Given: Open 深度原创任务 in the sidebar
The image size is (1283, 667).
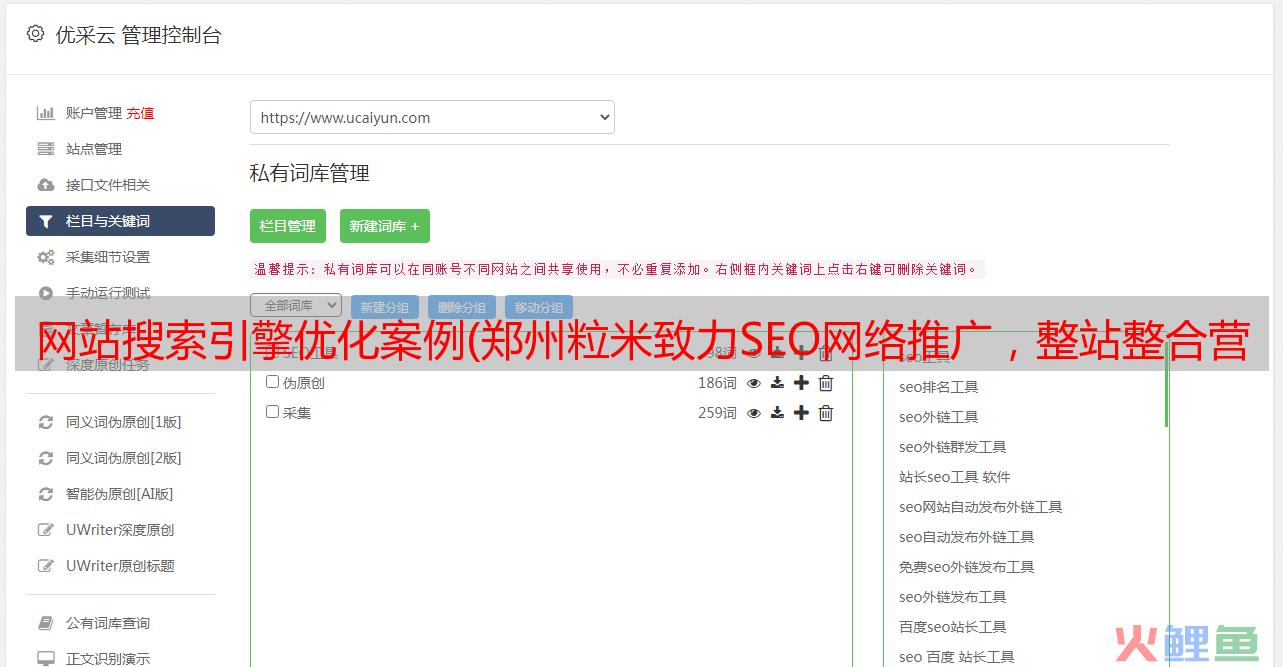Looking at the screenshot, I should tap(108, 365).
